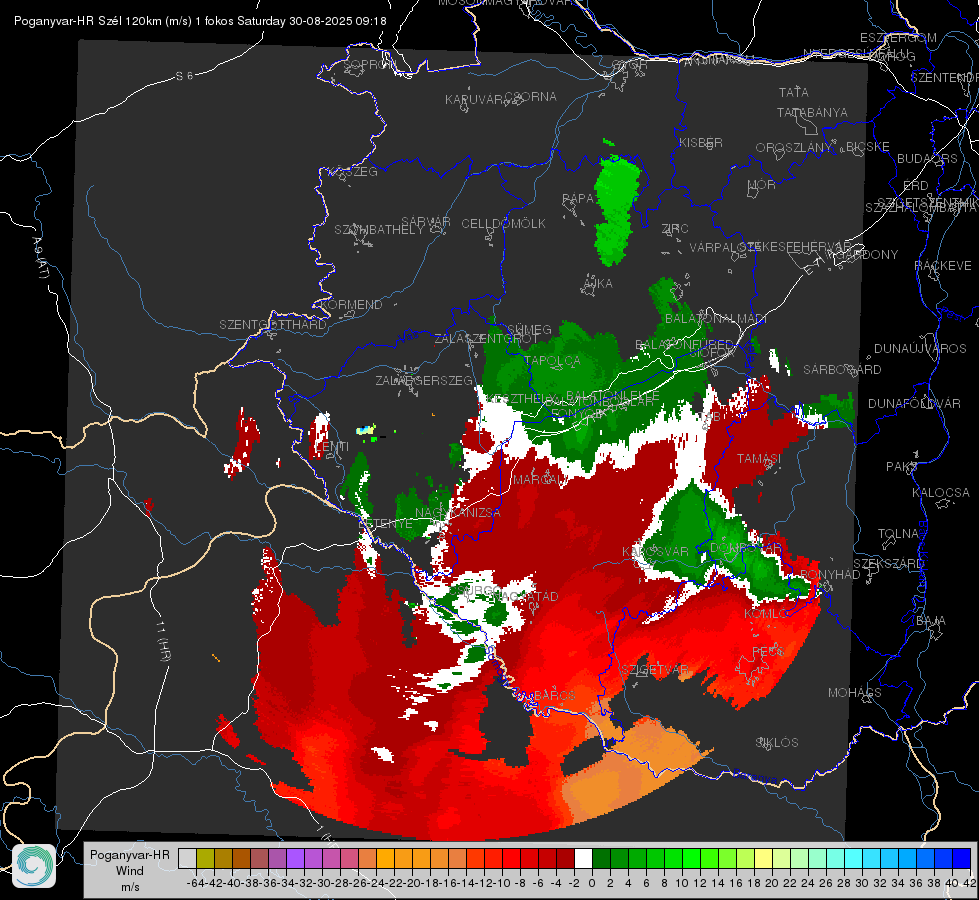
Task: Click the 'KALOCSA' city label
Action: coord(941,493)
